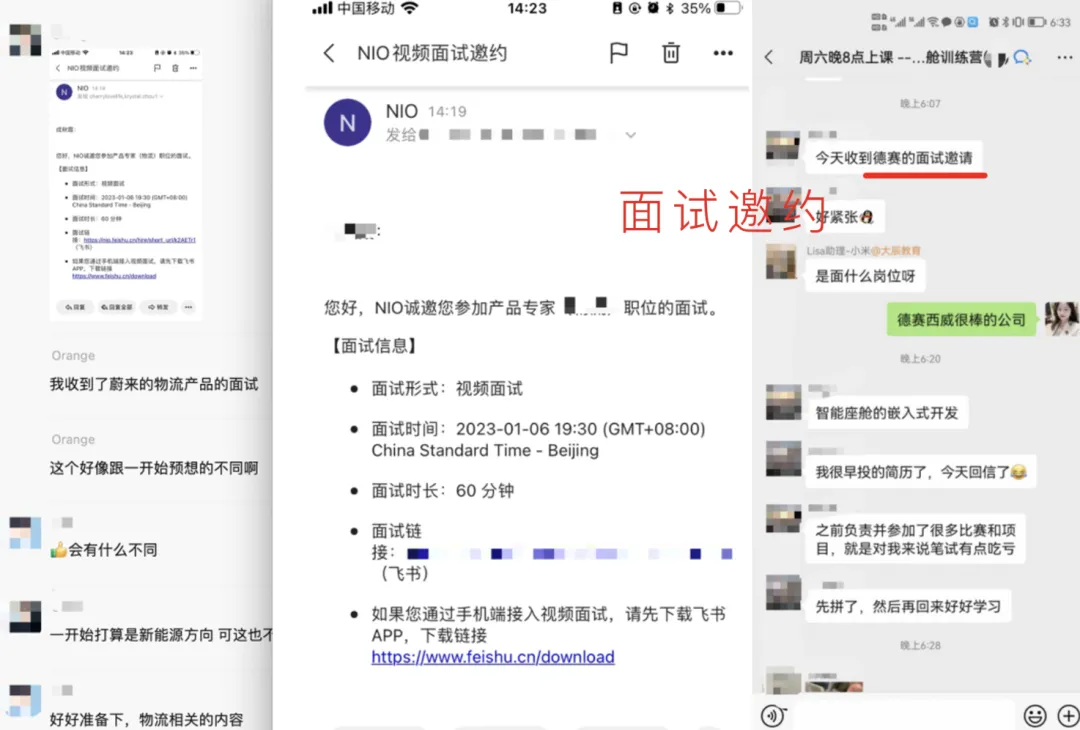Tap the purple N sender avatar

coord(347,123)
